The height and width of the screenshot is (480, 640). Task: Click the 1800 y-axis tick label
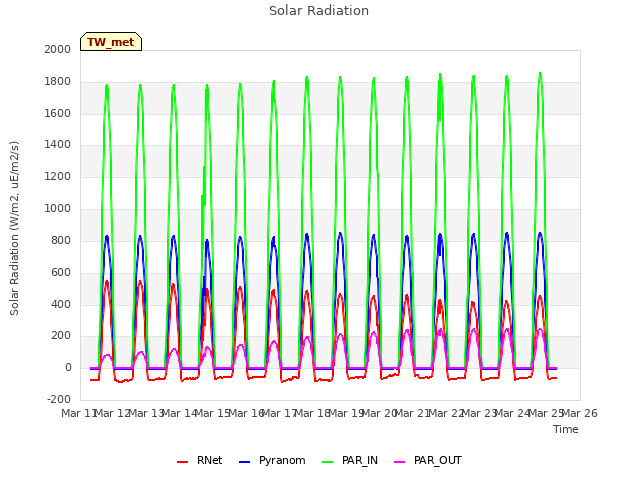pos(58,82)
